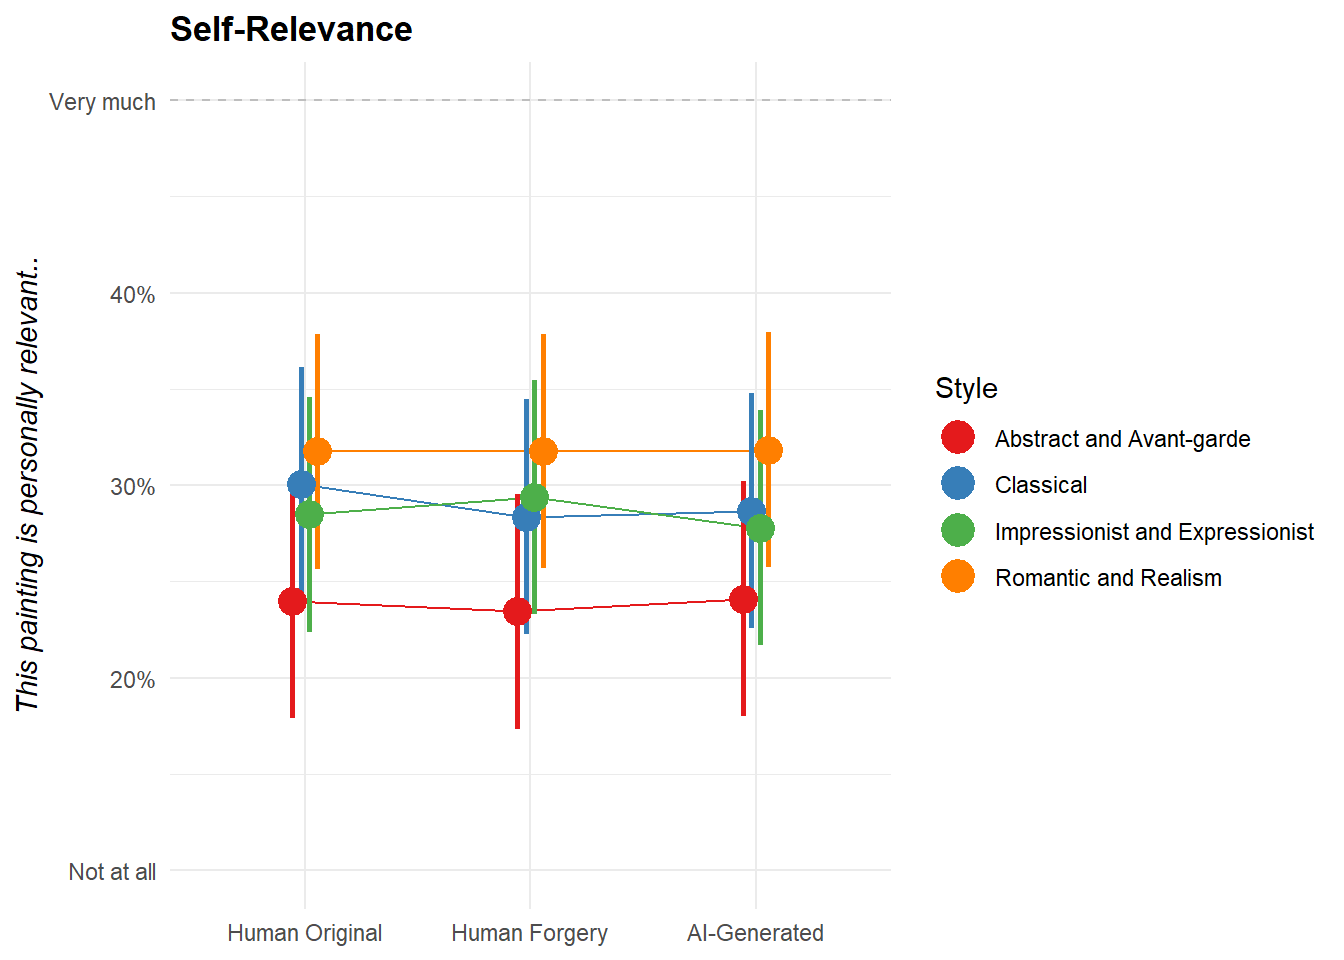Viewport: 1344px width, 960px height.
Task: Click the red data point above Human Original
Action: point(292,601)
